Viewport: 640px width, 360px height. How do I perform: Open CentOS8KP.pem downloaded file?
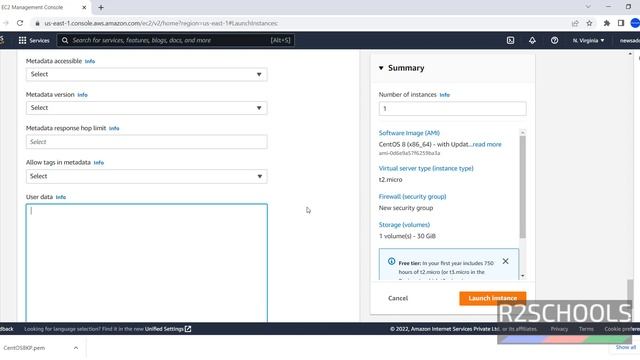pos(24,348)
